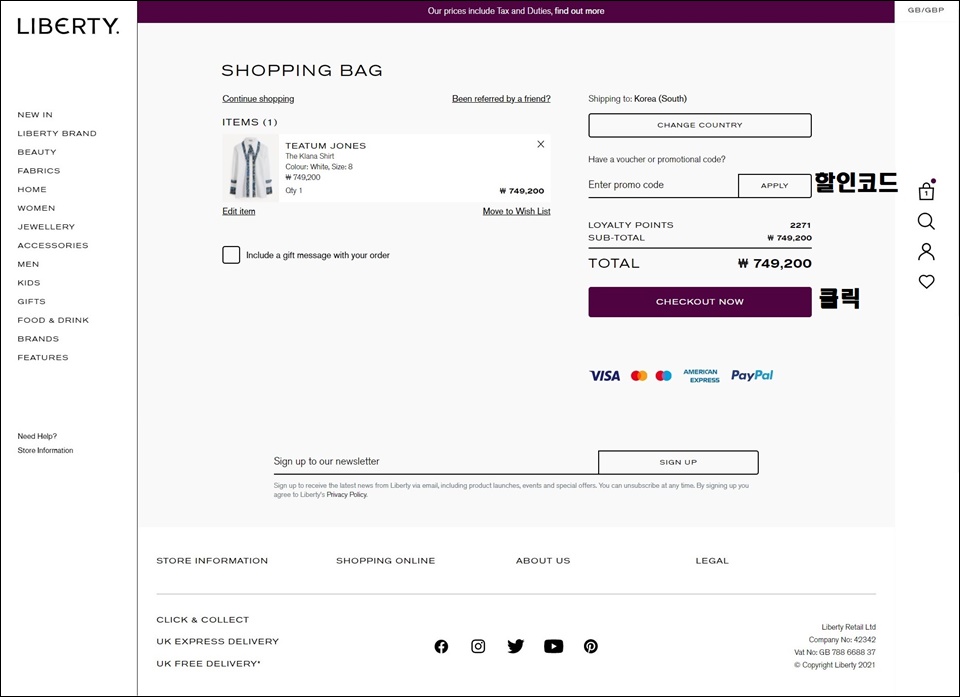Open the Privacy Policy link
This screenshot has height=697, width=960.
pyautogui.click(x=347, y=495)
